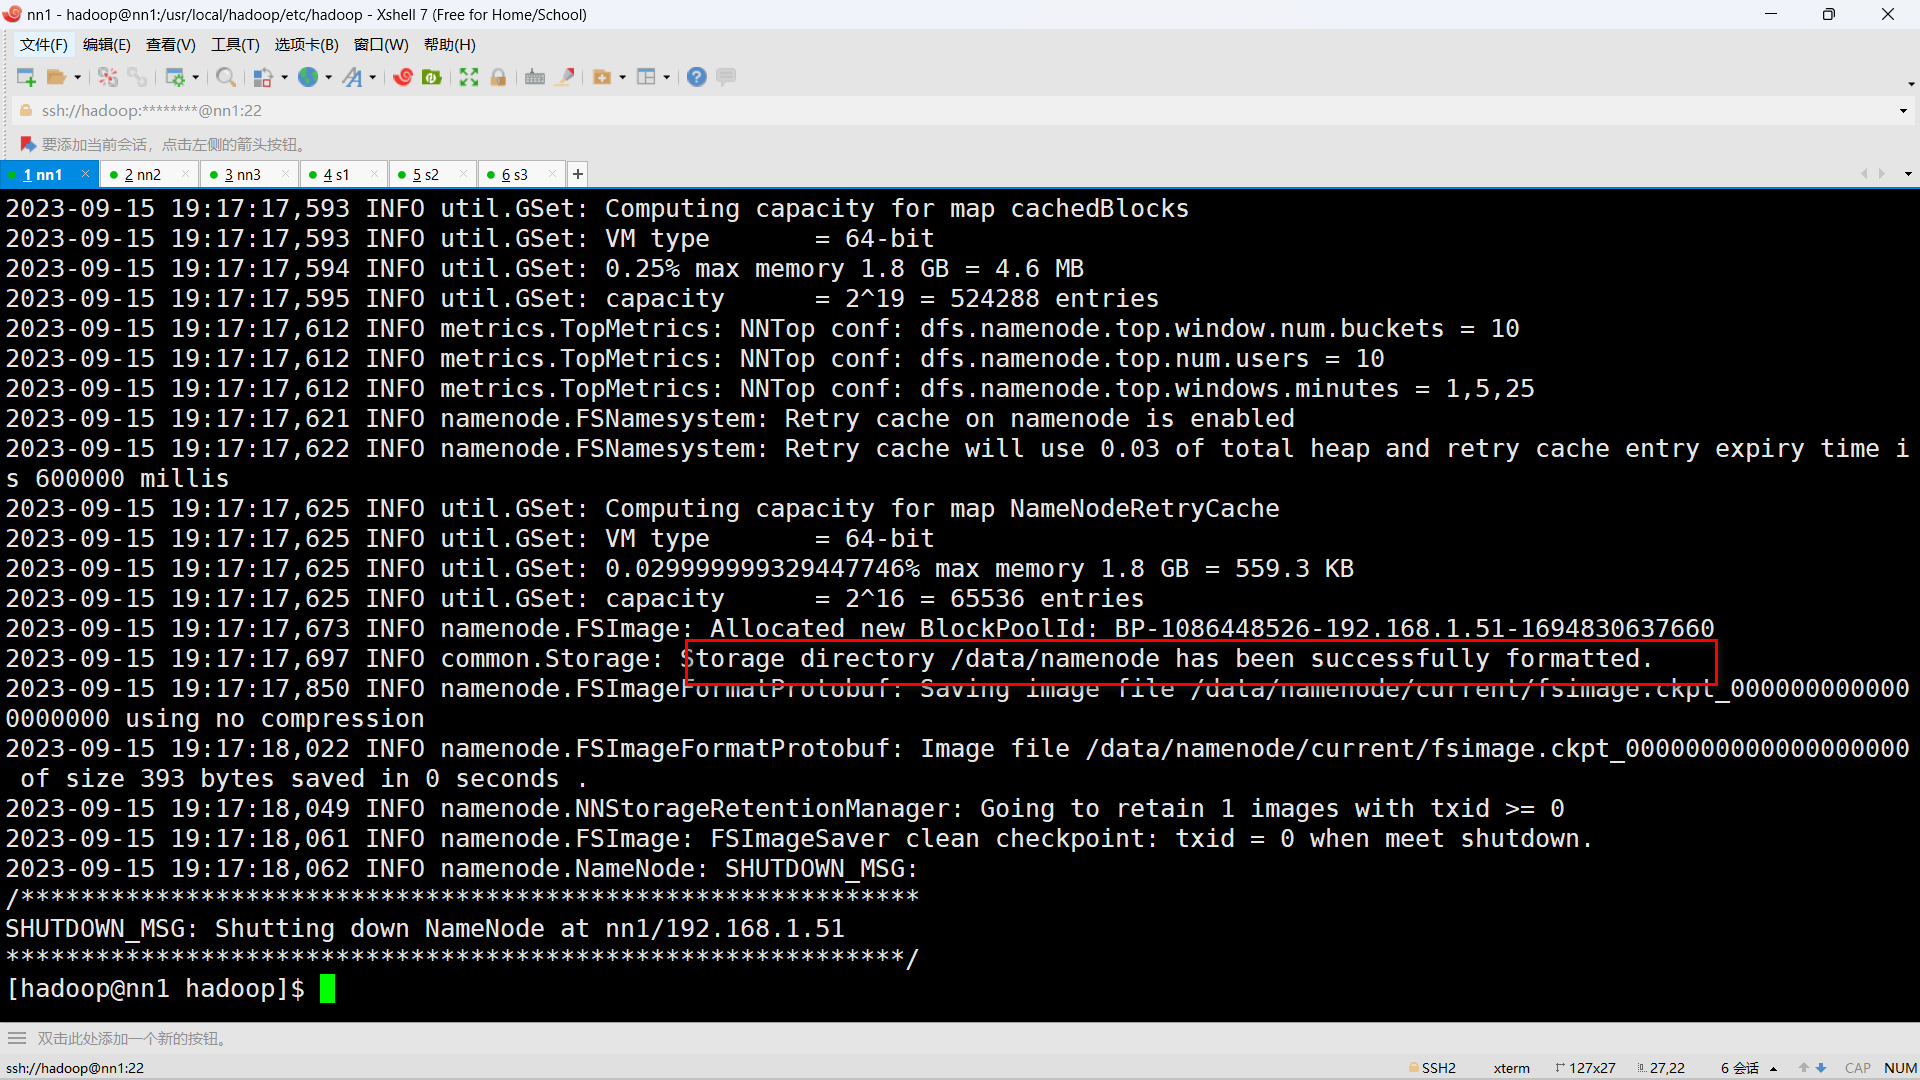Expand the address bar history dropdown
This screenshot has height=1080, width=1920.
tap(1903, 111)
